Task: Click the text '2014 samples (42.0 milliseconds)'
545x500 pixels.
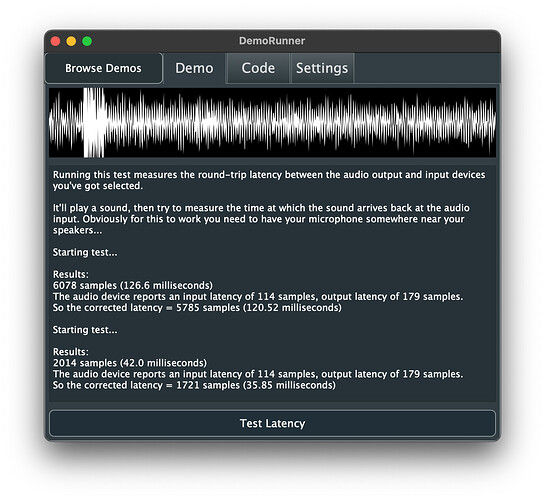Action: [x=130, y=363]
